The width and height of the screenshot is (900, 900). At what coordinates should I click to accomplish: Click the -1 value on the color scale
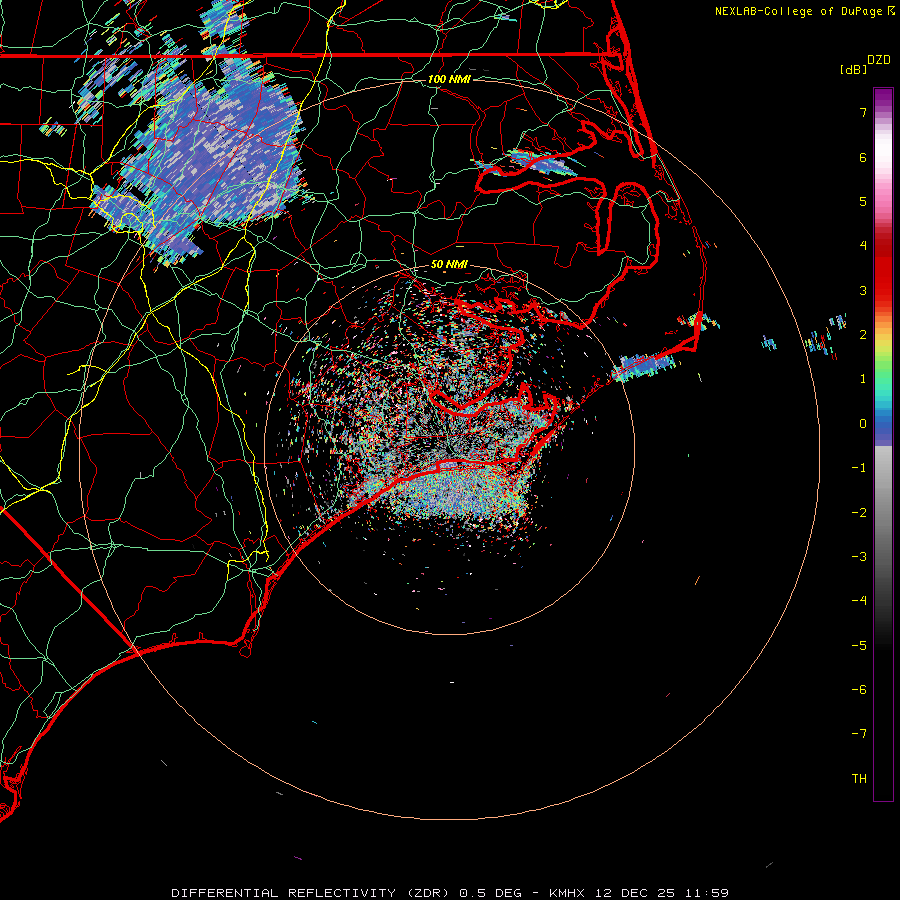tap(859, 468)
